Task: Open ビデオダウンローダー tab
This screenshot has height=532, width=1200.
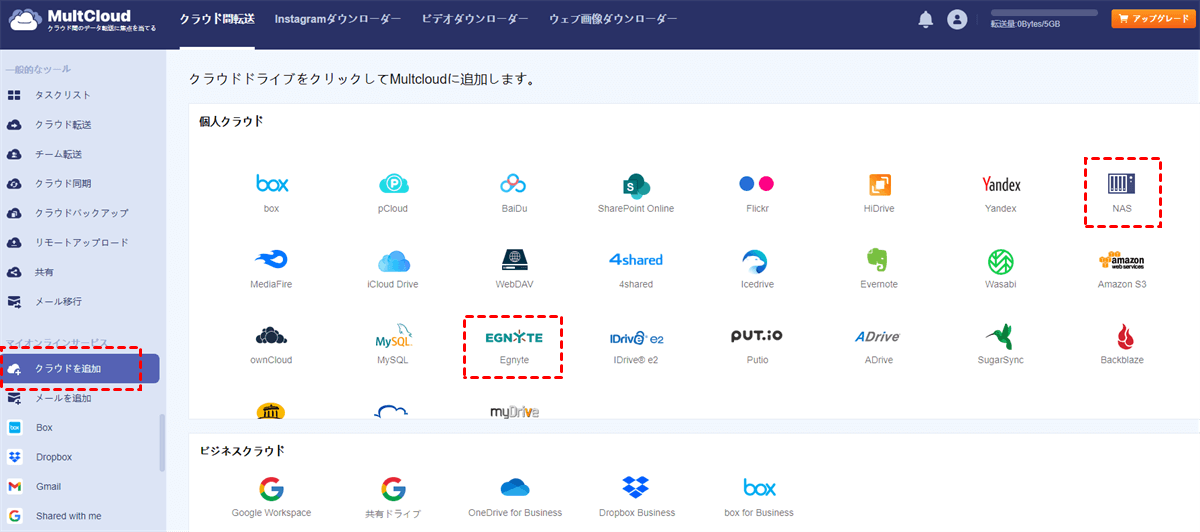Action: (475, 19)
